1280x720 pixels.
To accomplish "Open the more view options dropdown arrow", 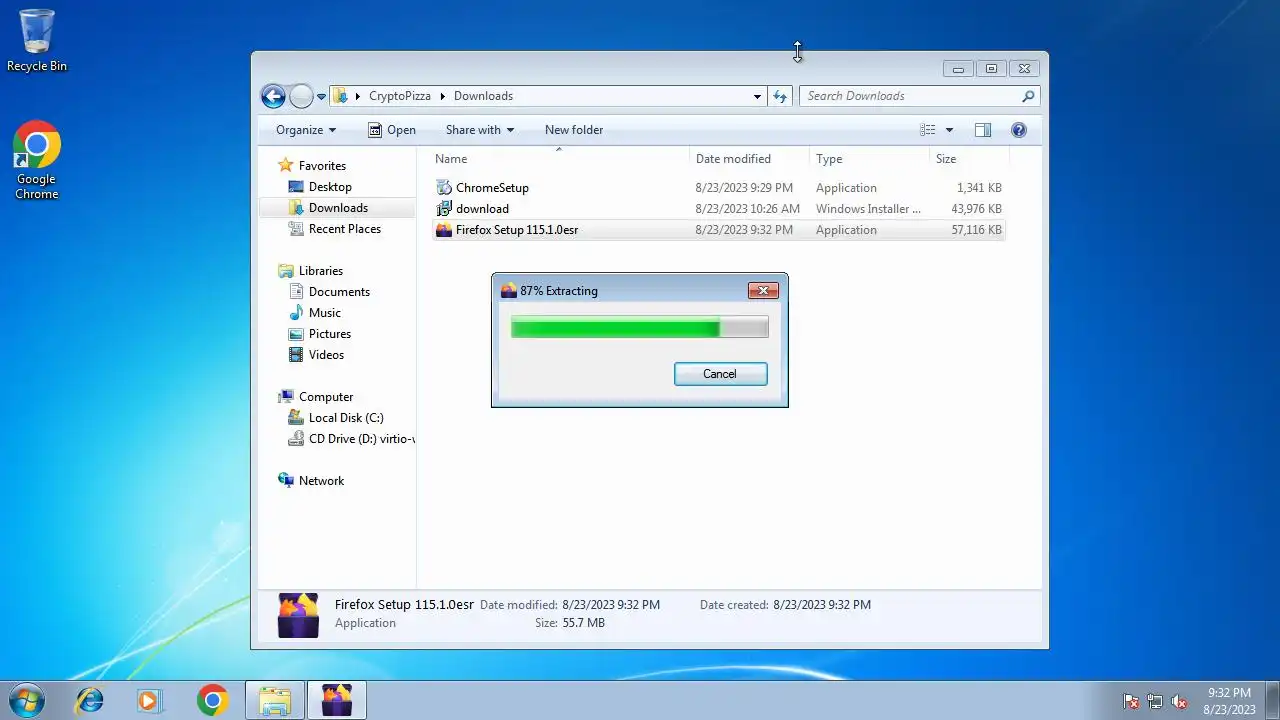I will click(x=949, y=130).
